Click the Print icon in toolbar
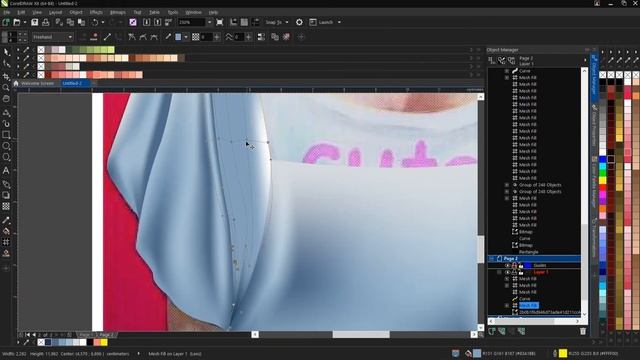Viewport: 640px width, 360px height. (x=45, y=22)
